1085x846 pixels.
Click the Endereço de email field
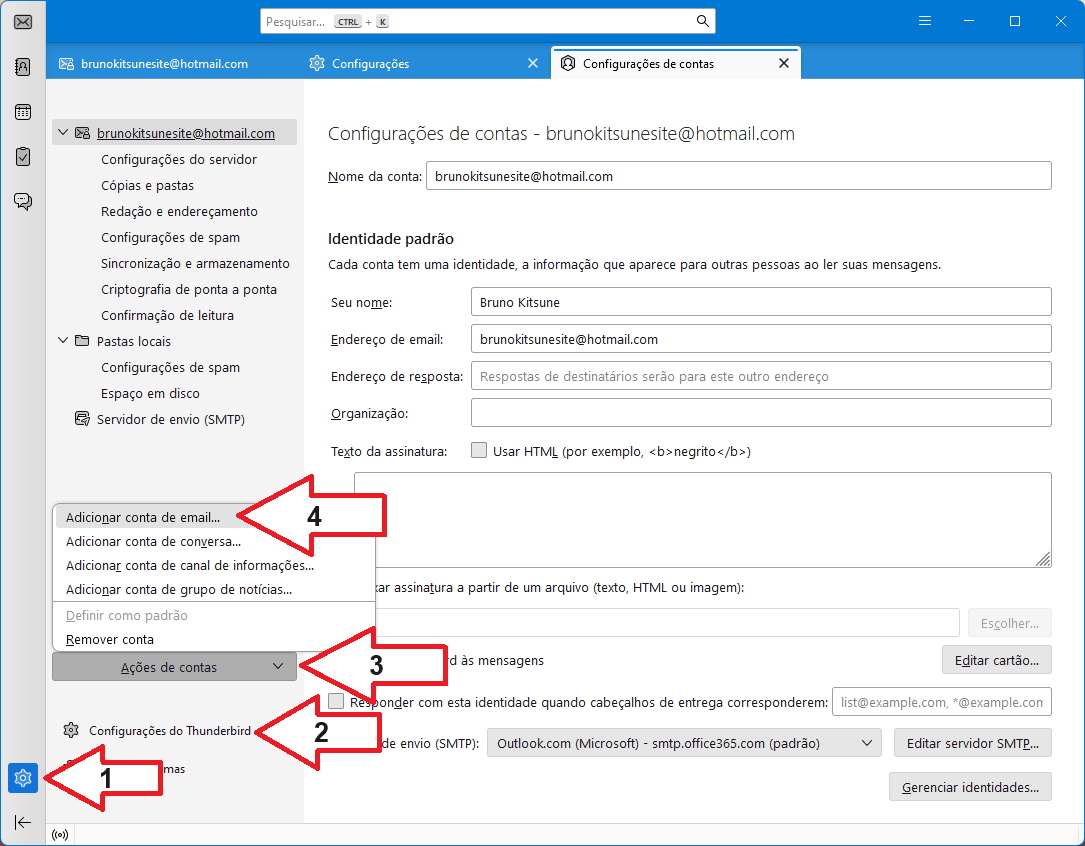point(761,339)
